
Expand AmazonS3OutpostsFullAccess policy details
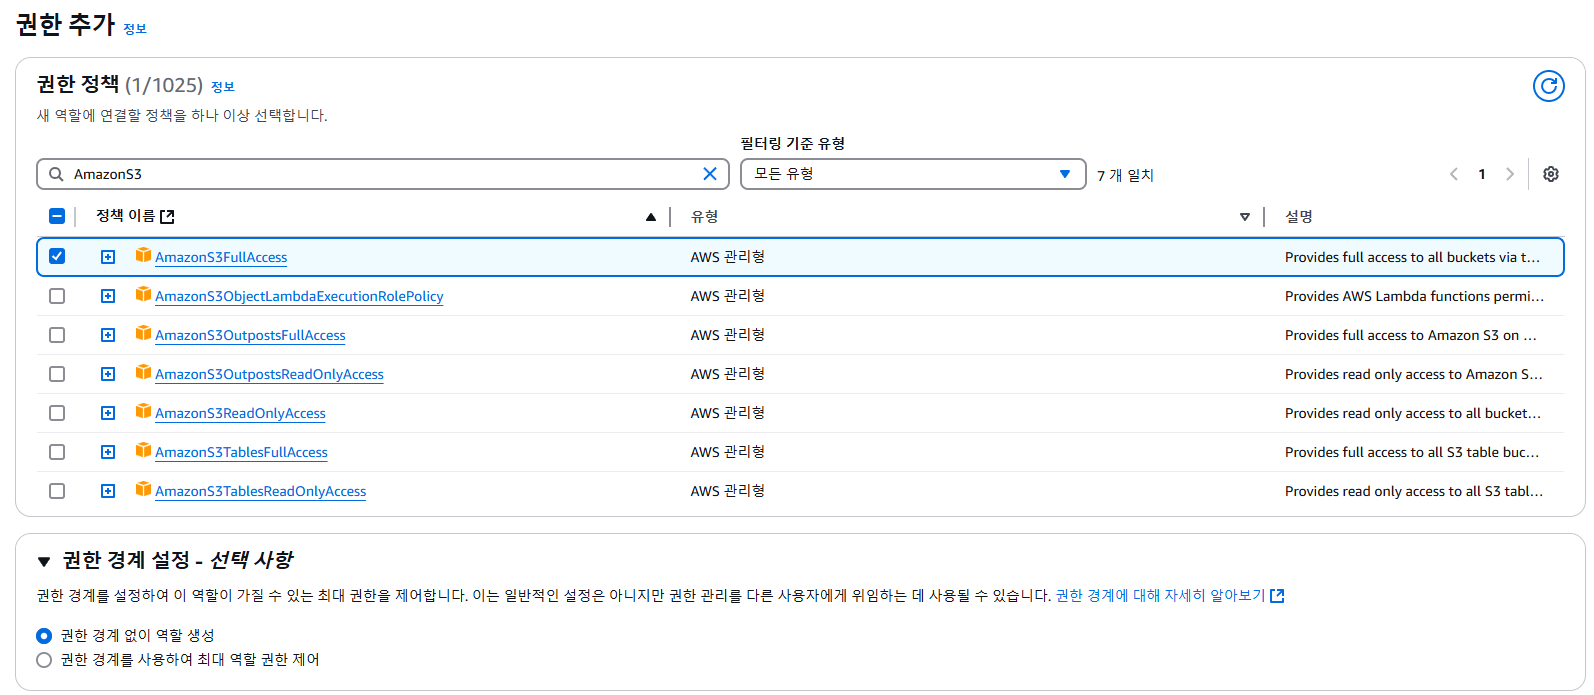click(108, 335)
